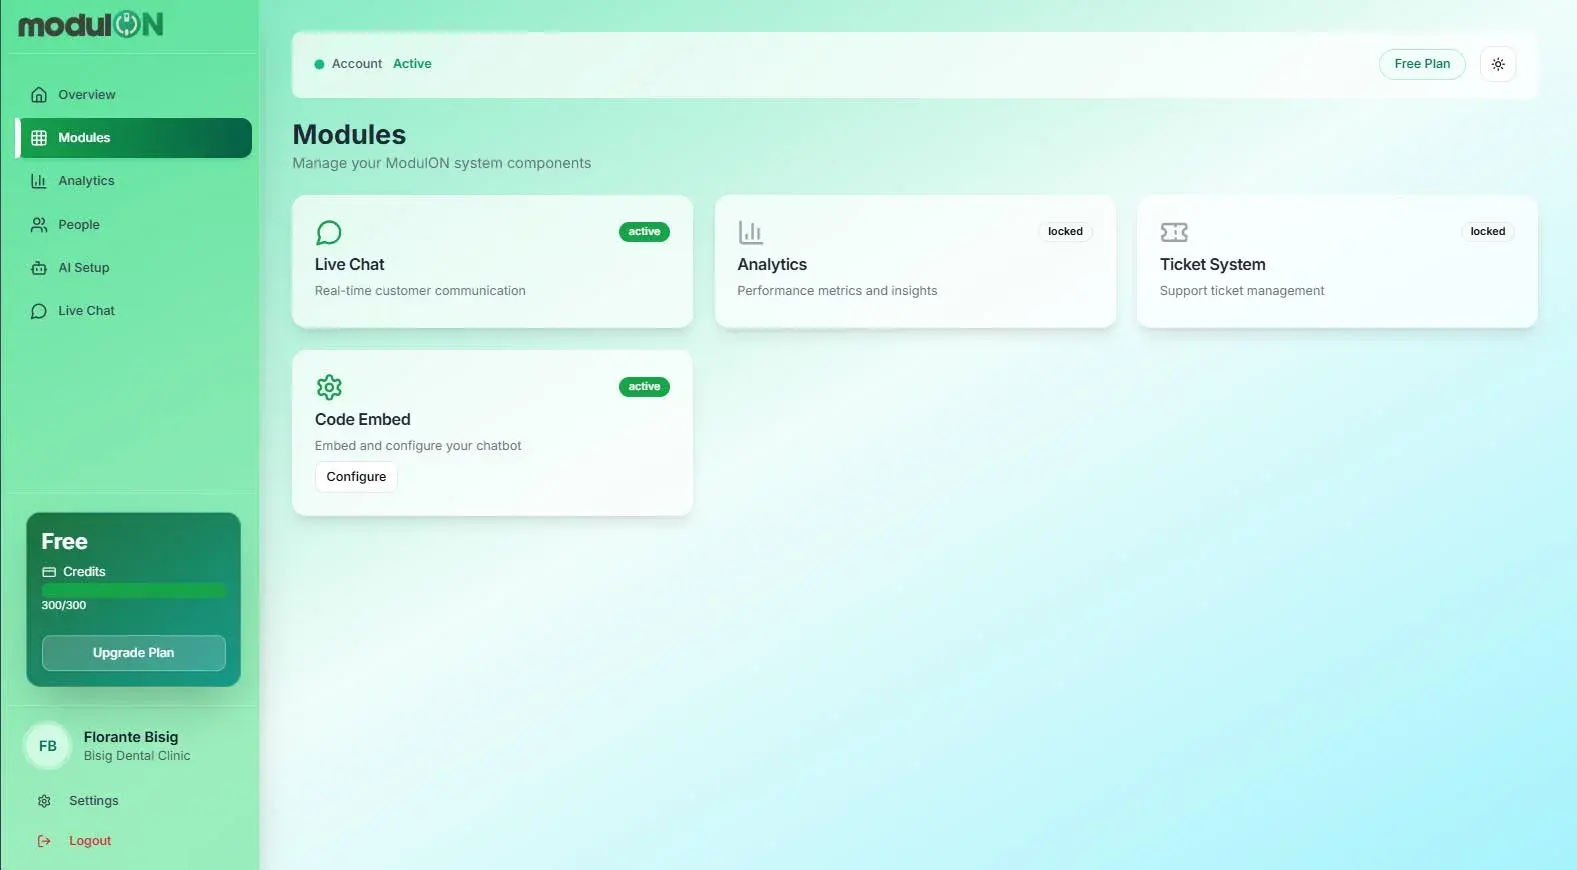Click the Live Chat active badge
Viewport: 1577px width, 870px height.
coord(644,232)
